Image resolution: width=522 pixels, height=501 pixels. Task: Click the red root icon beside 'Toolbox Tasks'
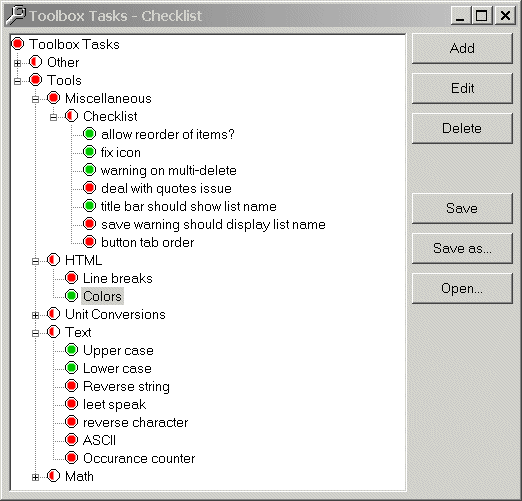click(x=18, y=44)
